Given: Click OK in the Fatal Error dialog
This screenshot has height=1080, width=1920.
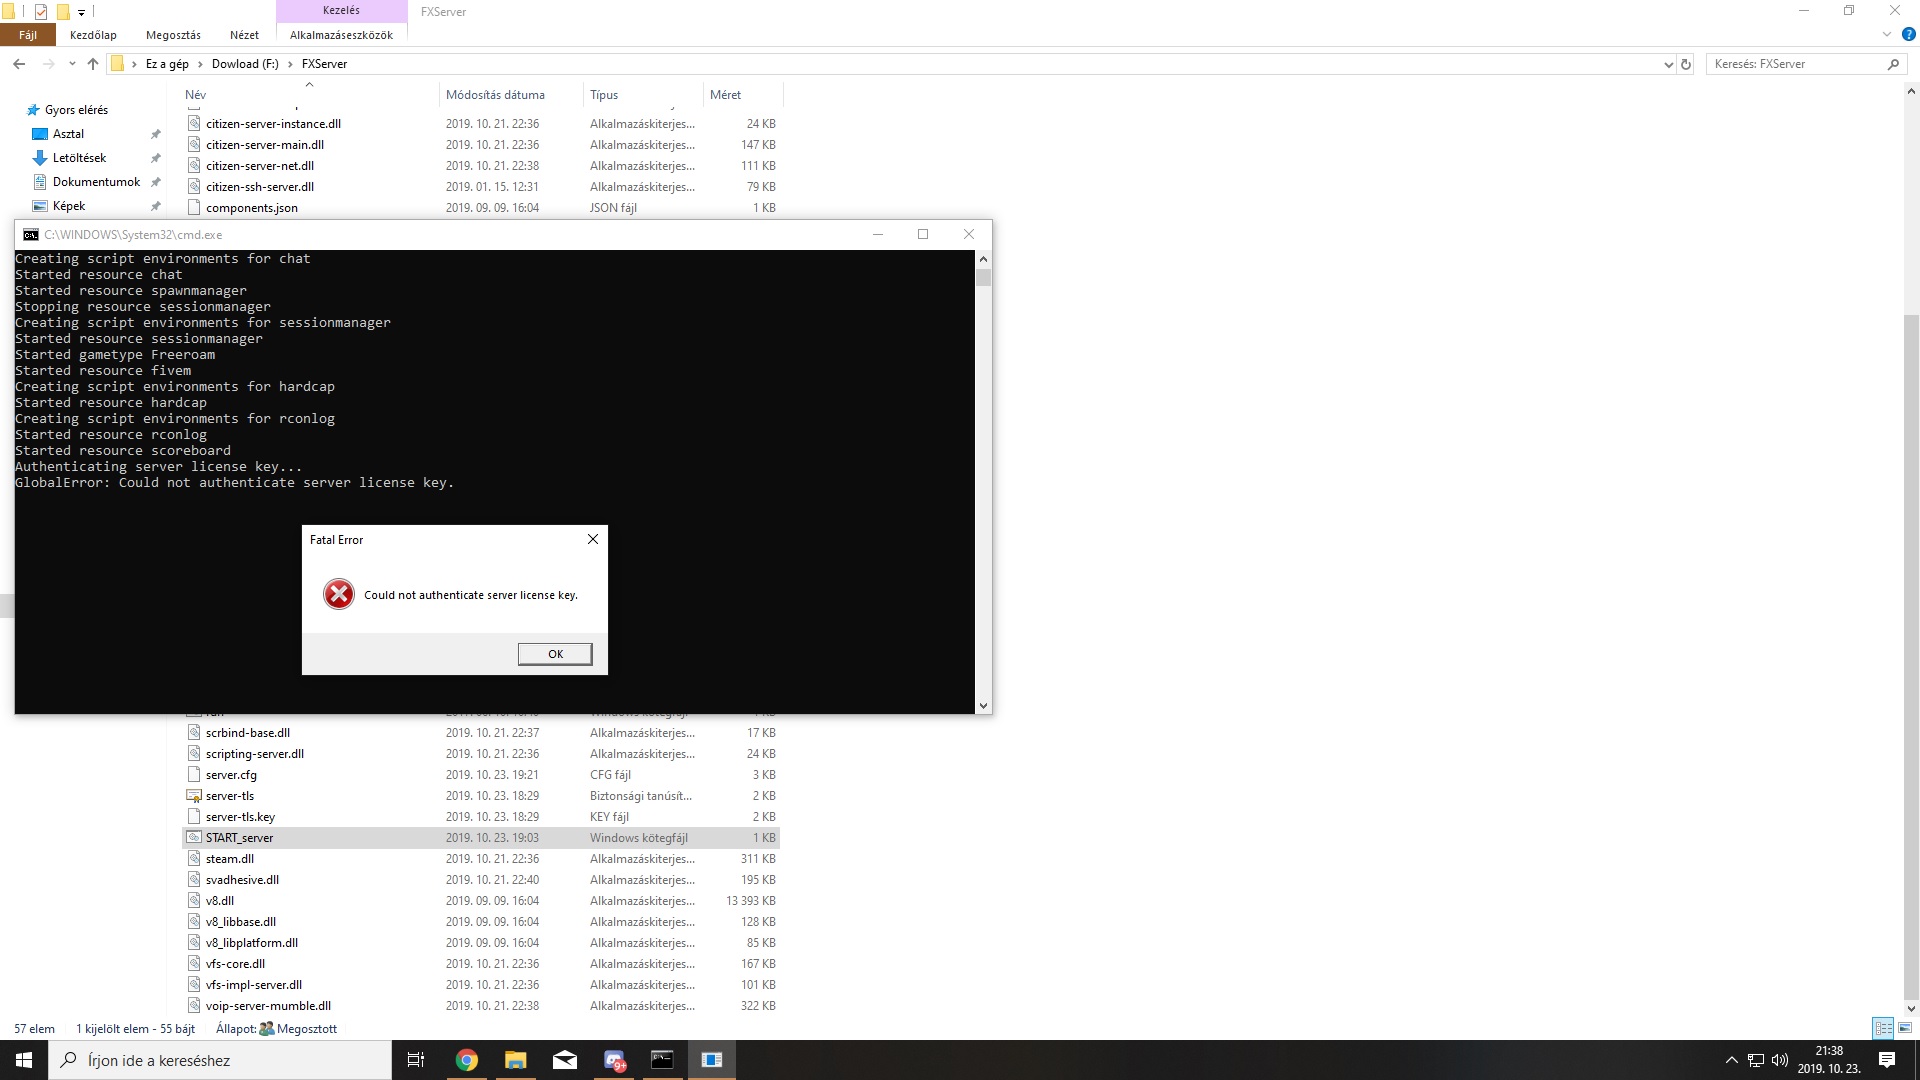Looking at the screenshot, I should click(x=555, y=654).
